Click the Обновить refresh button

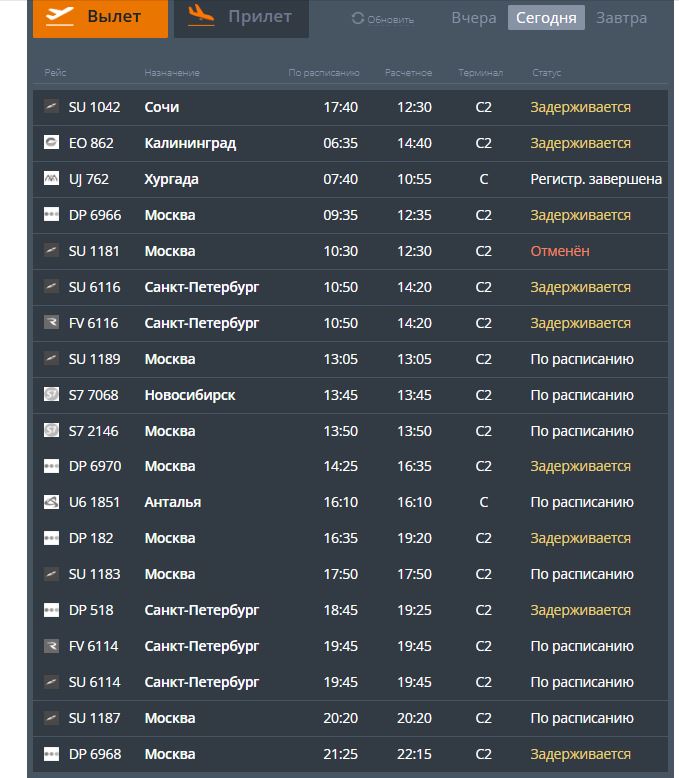[383, 19]
